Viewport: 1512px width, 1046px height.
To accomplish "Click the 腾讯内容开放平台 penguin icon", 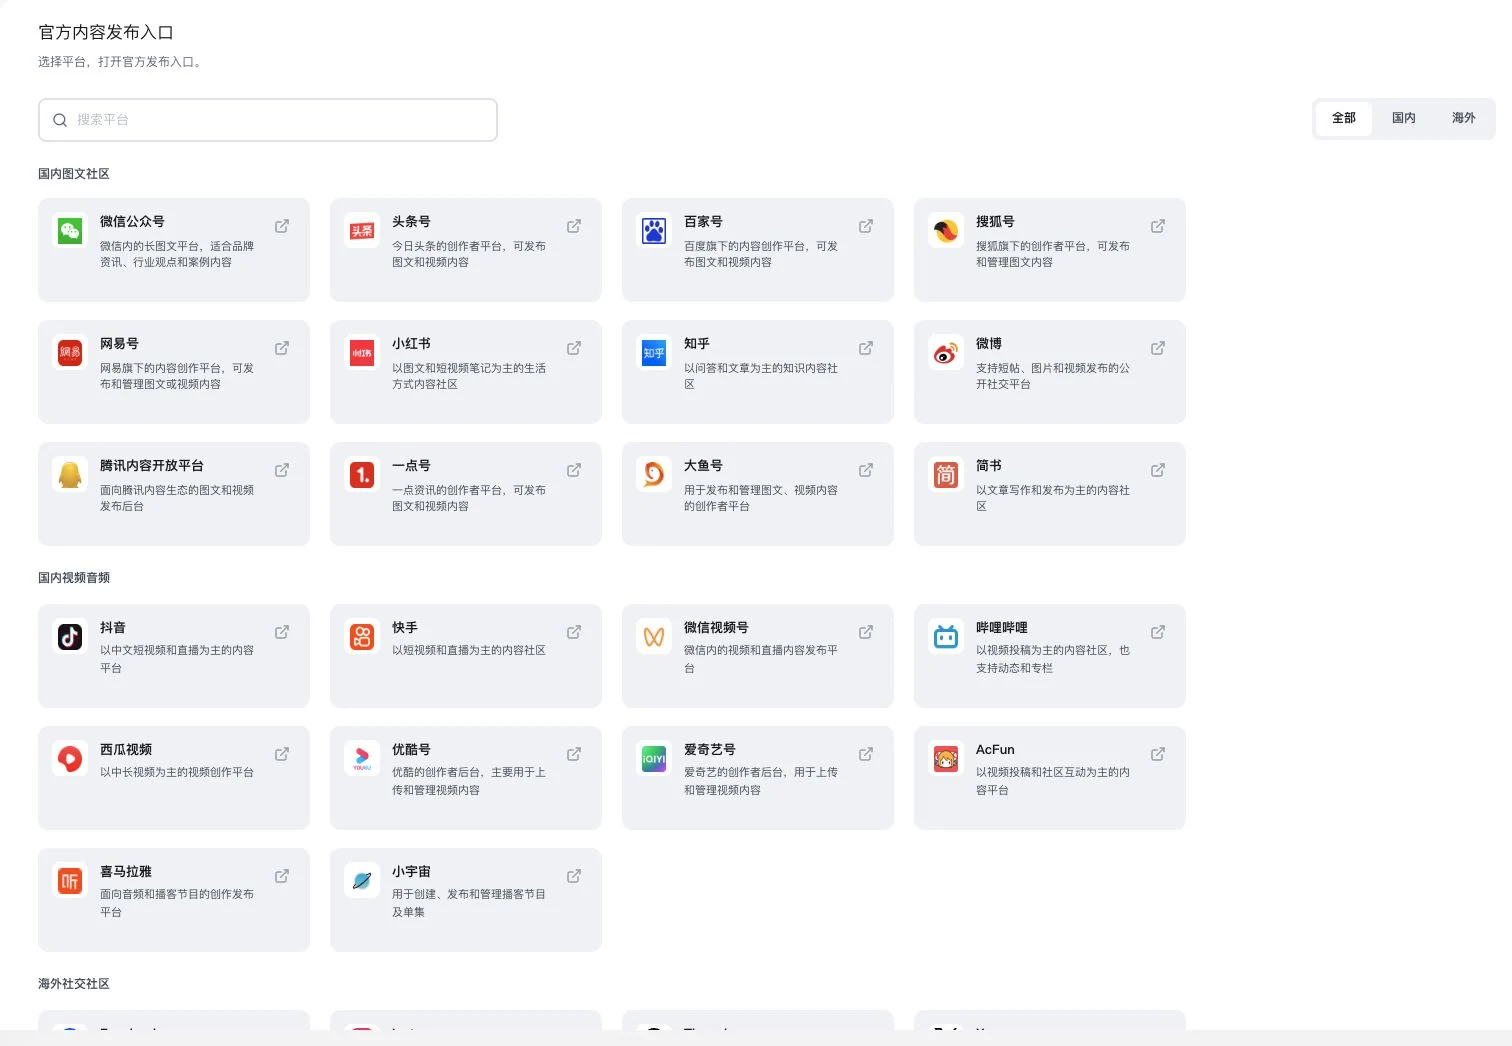I will (70, 475).
